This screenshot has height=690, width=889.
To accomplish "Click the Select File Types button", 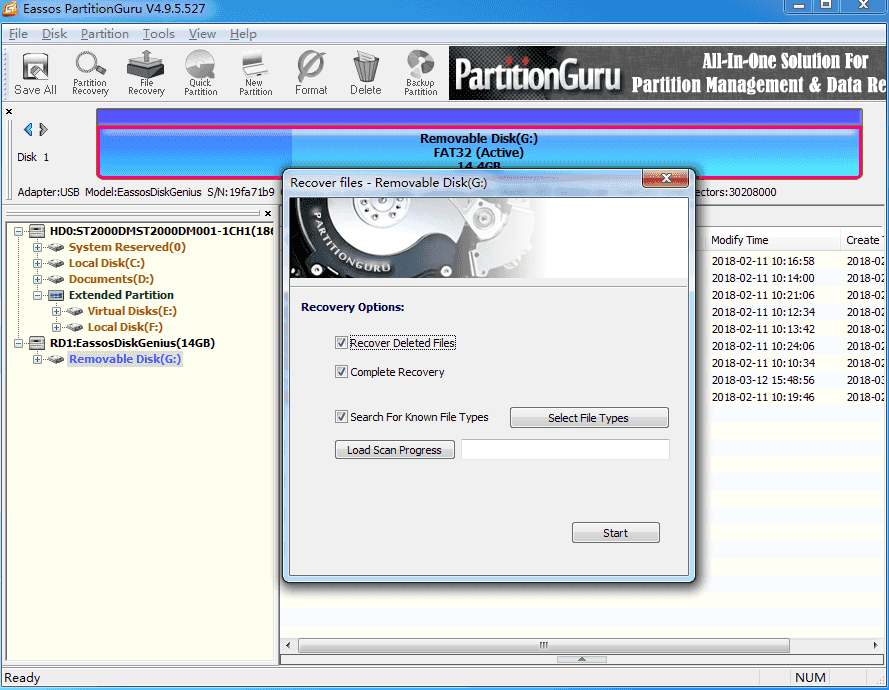I will click(x=589, y=418).
